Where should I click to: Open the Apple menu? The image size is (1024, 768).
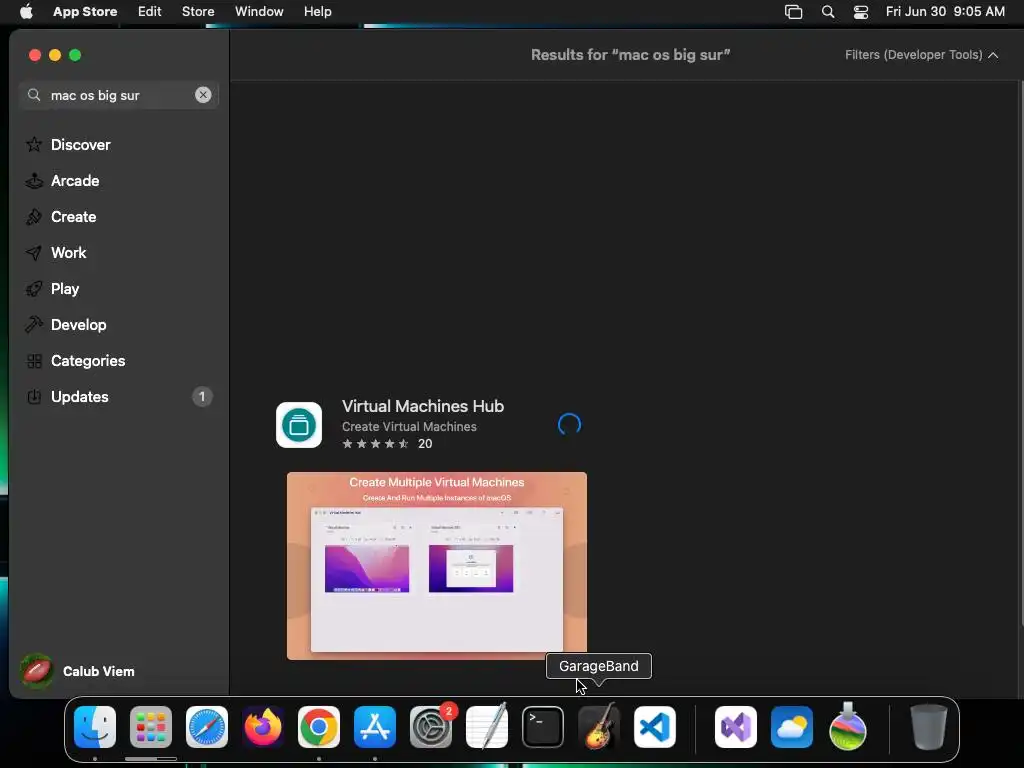coord(26,12)
